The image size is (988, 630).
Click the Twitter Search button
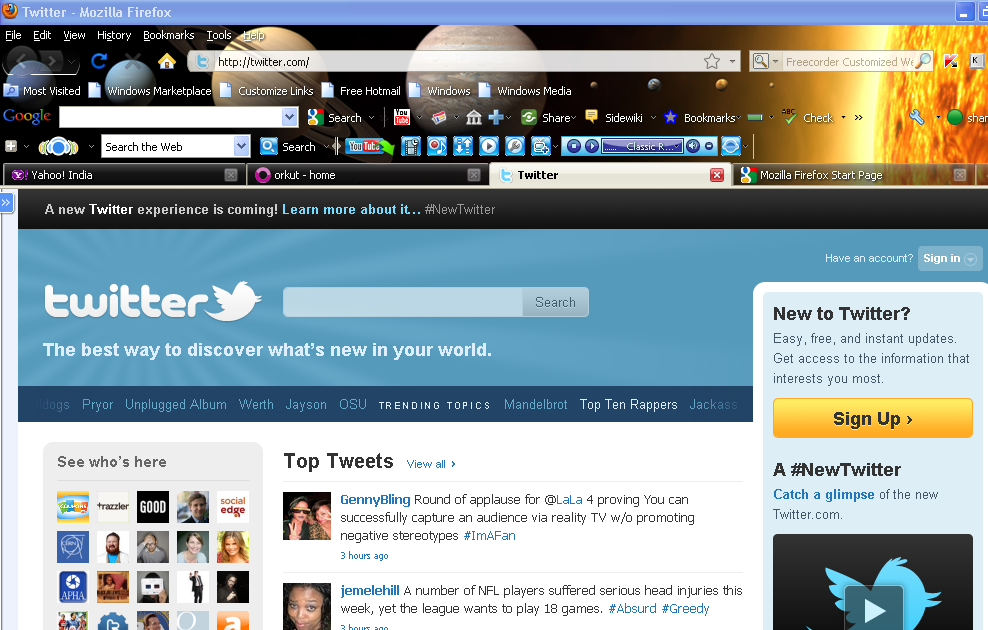coord(555,302)
